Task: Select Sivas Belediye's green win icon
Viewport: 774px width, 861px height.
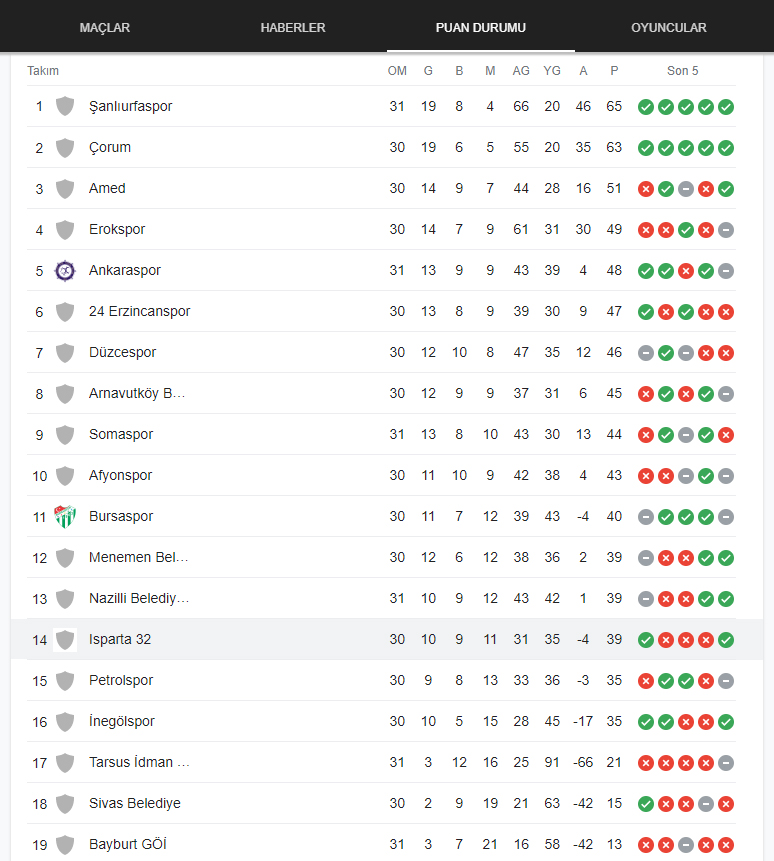Action: 646,804
